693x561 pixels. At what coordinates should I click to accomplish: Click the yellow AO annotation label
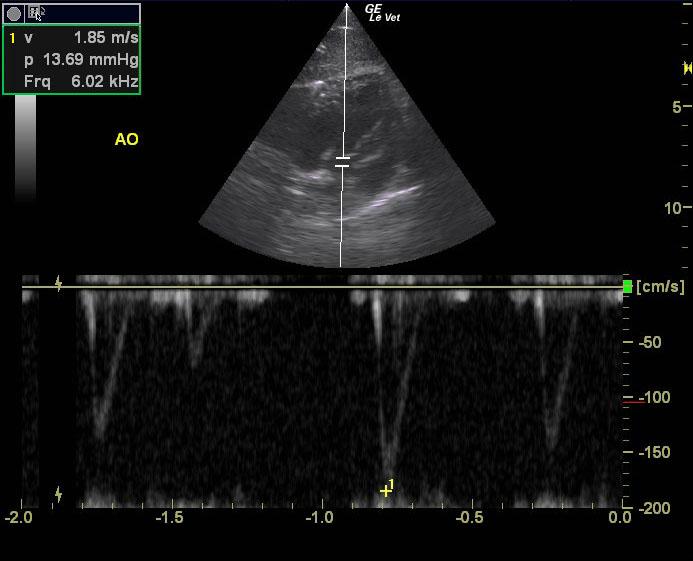click(x=126, y=140)
